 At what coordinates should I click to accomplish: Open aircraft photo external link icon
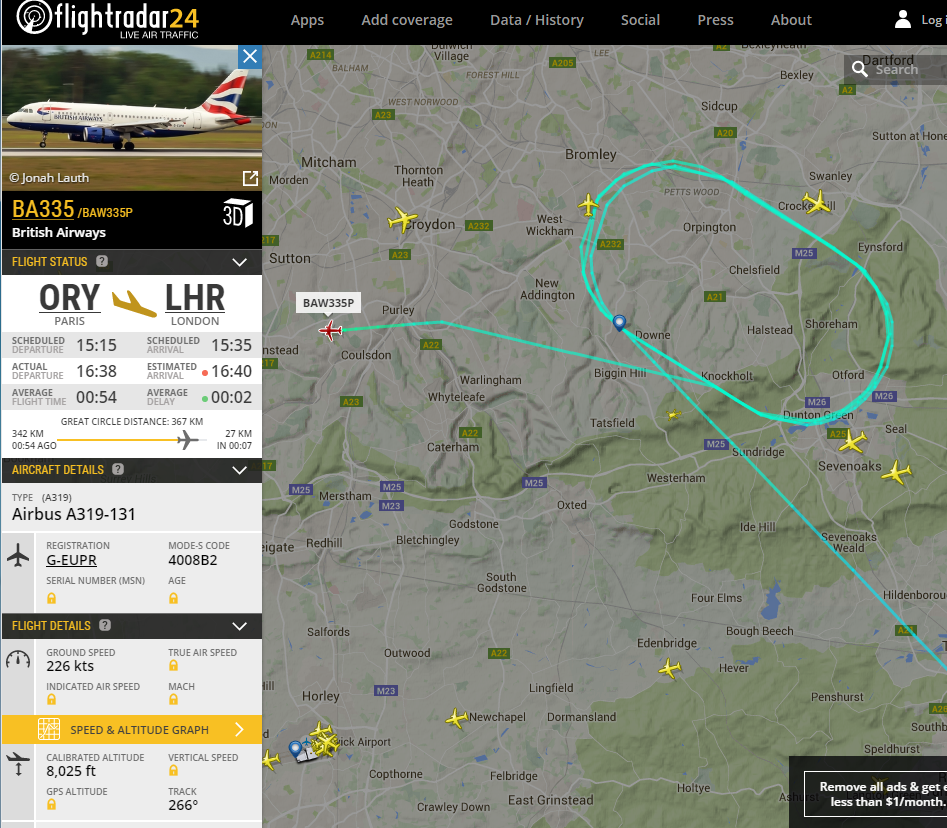click(x=250, y=178)
